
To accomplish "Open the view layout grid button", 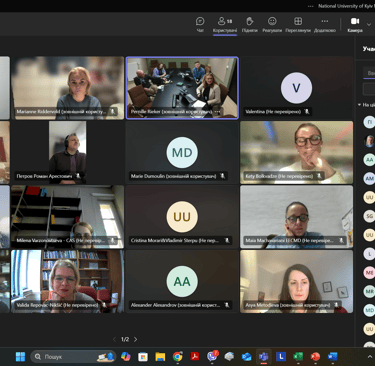I will 298,24.
